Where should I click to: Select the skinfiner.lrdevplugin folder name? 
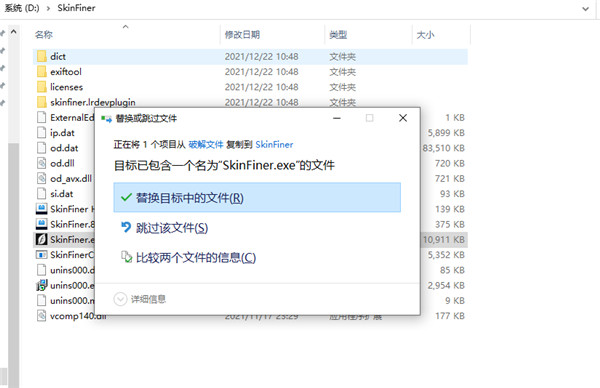pos(93,102)
